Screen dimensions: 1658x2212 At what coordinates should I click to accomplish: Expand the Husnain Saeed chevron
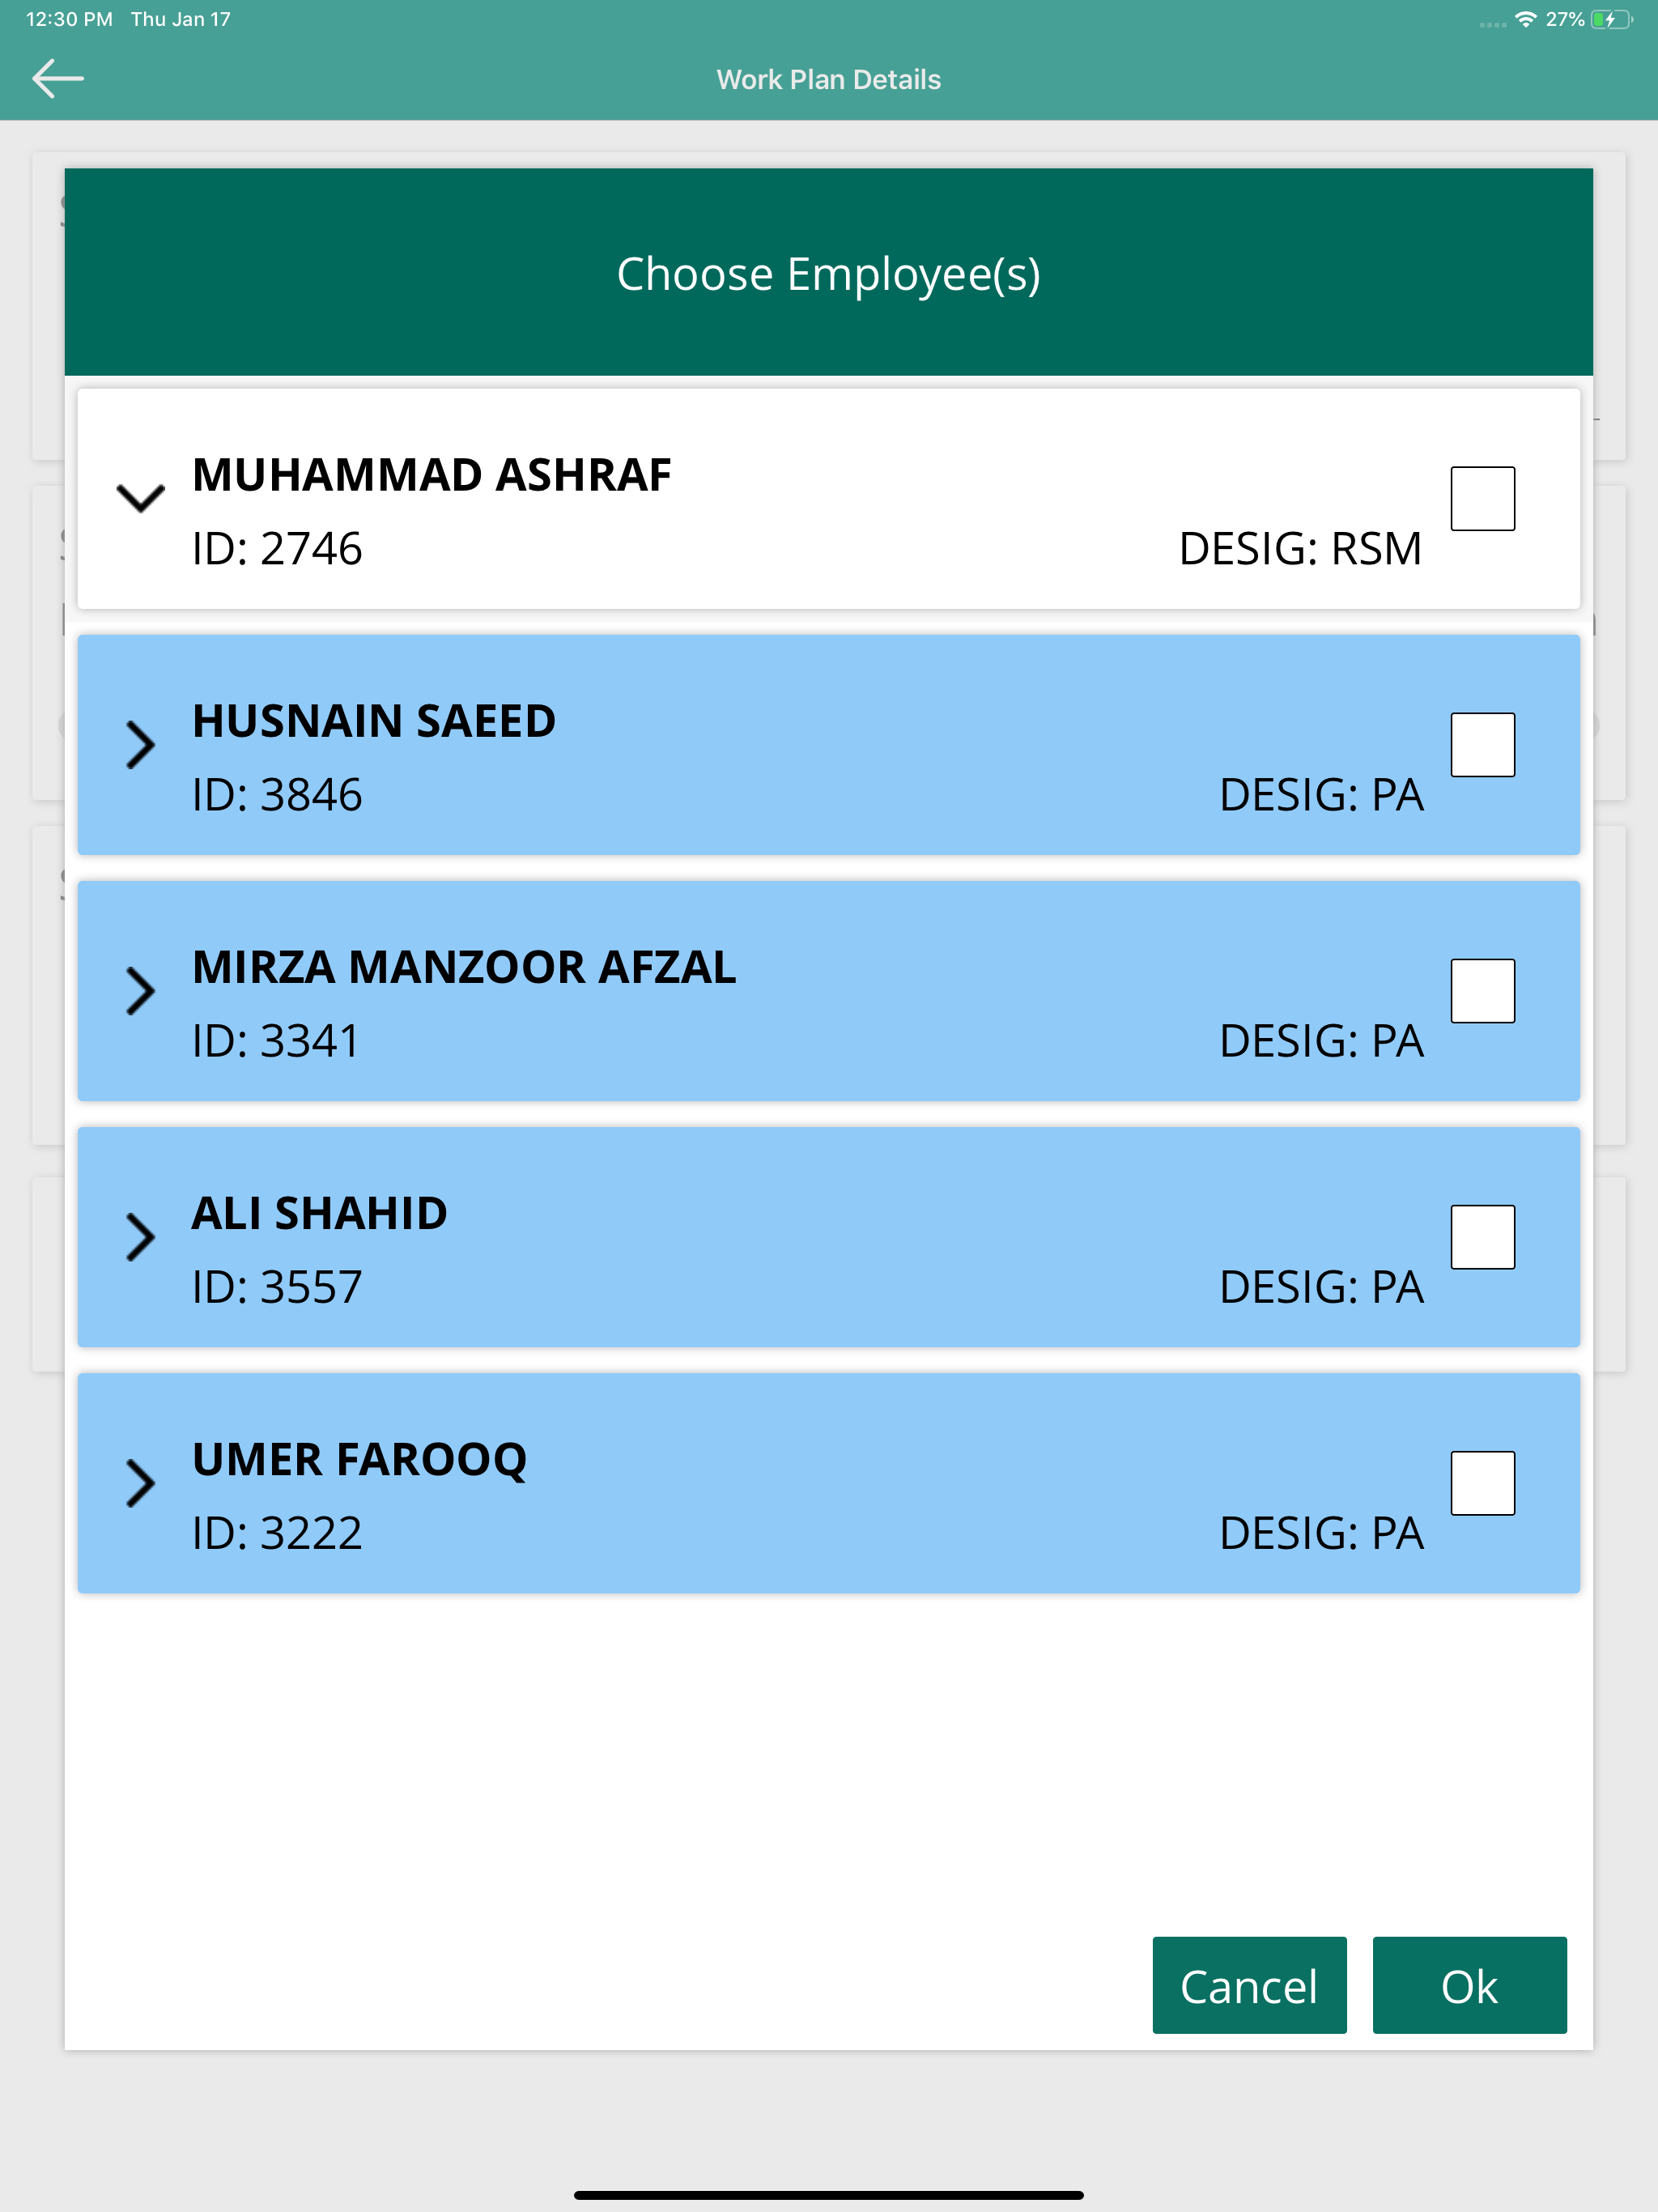[x=140, y=744]
